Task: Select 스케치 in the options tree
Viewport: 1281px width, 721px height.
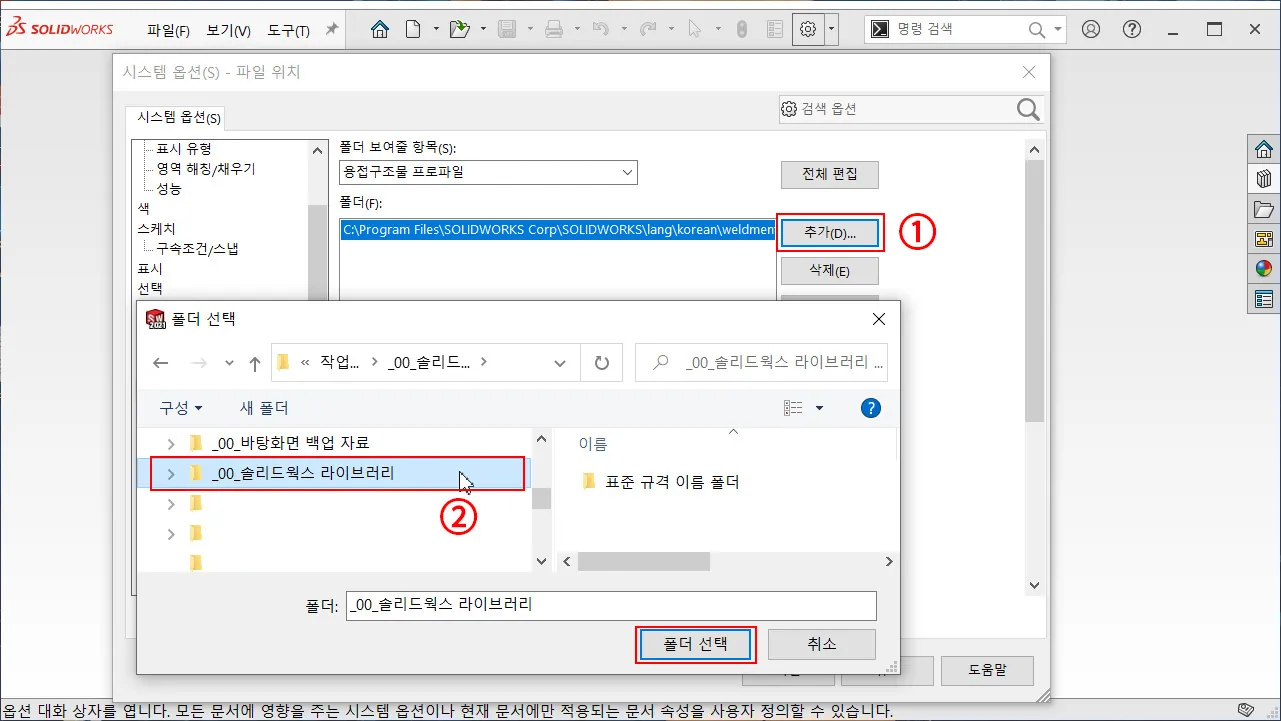Action: click(x=156, y=229)
